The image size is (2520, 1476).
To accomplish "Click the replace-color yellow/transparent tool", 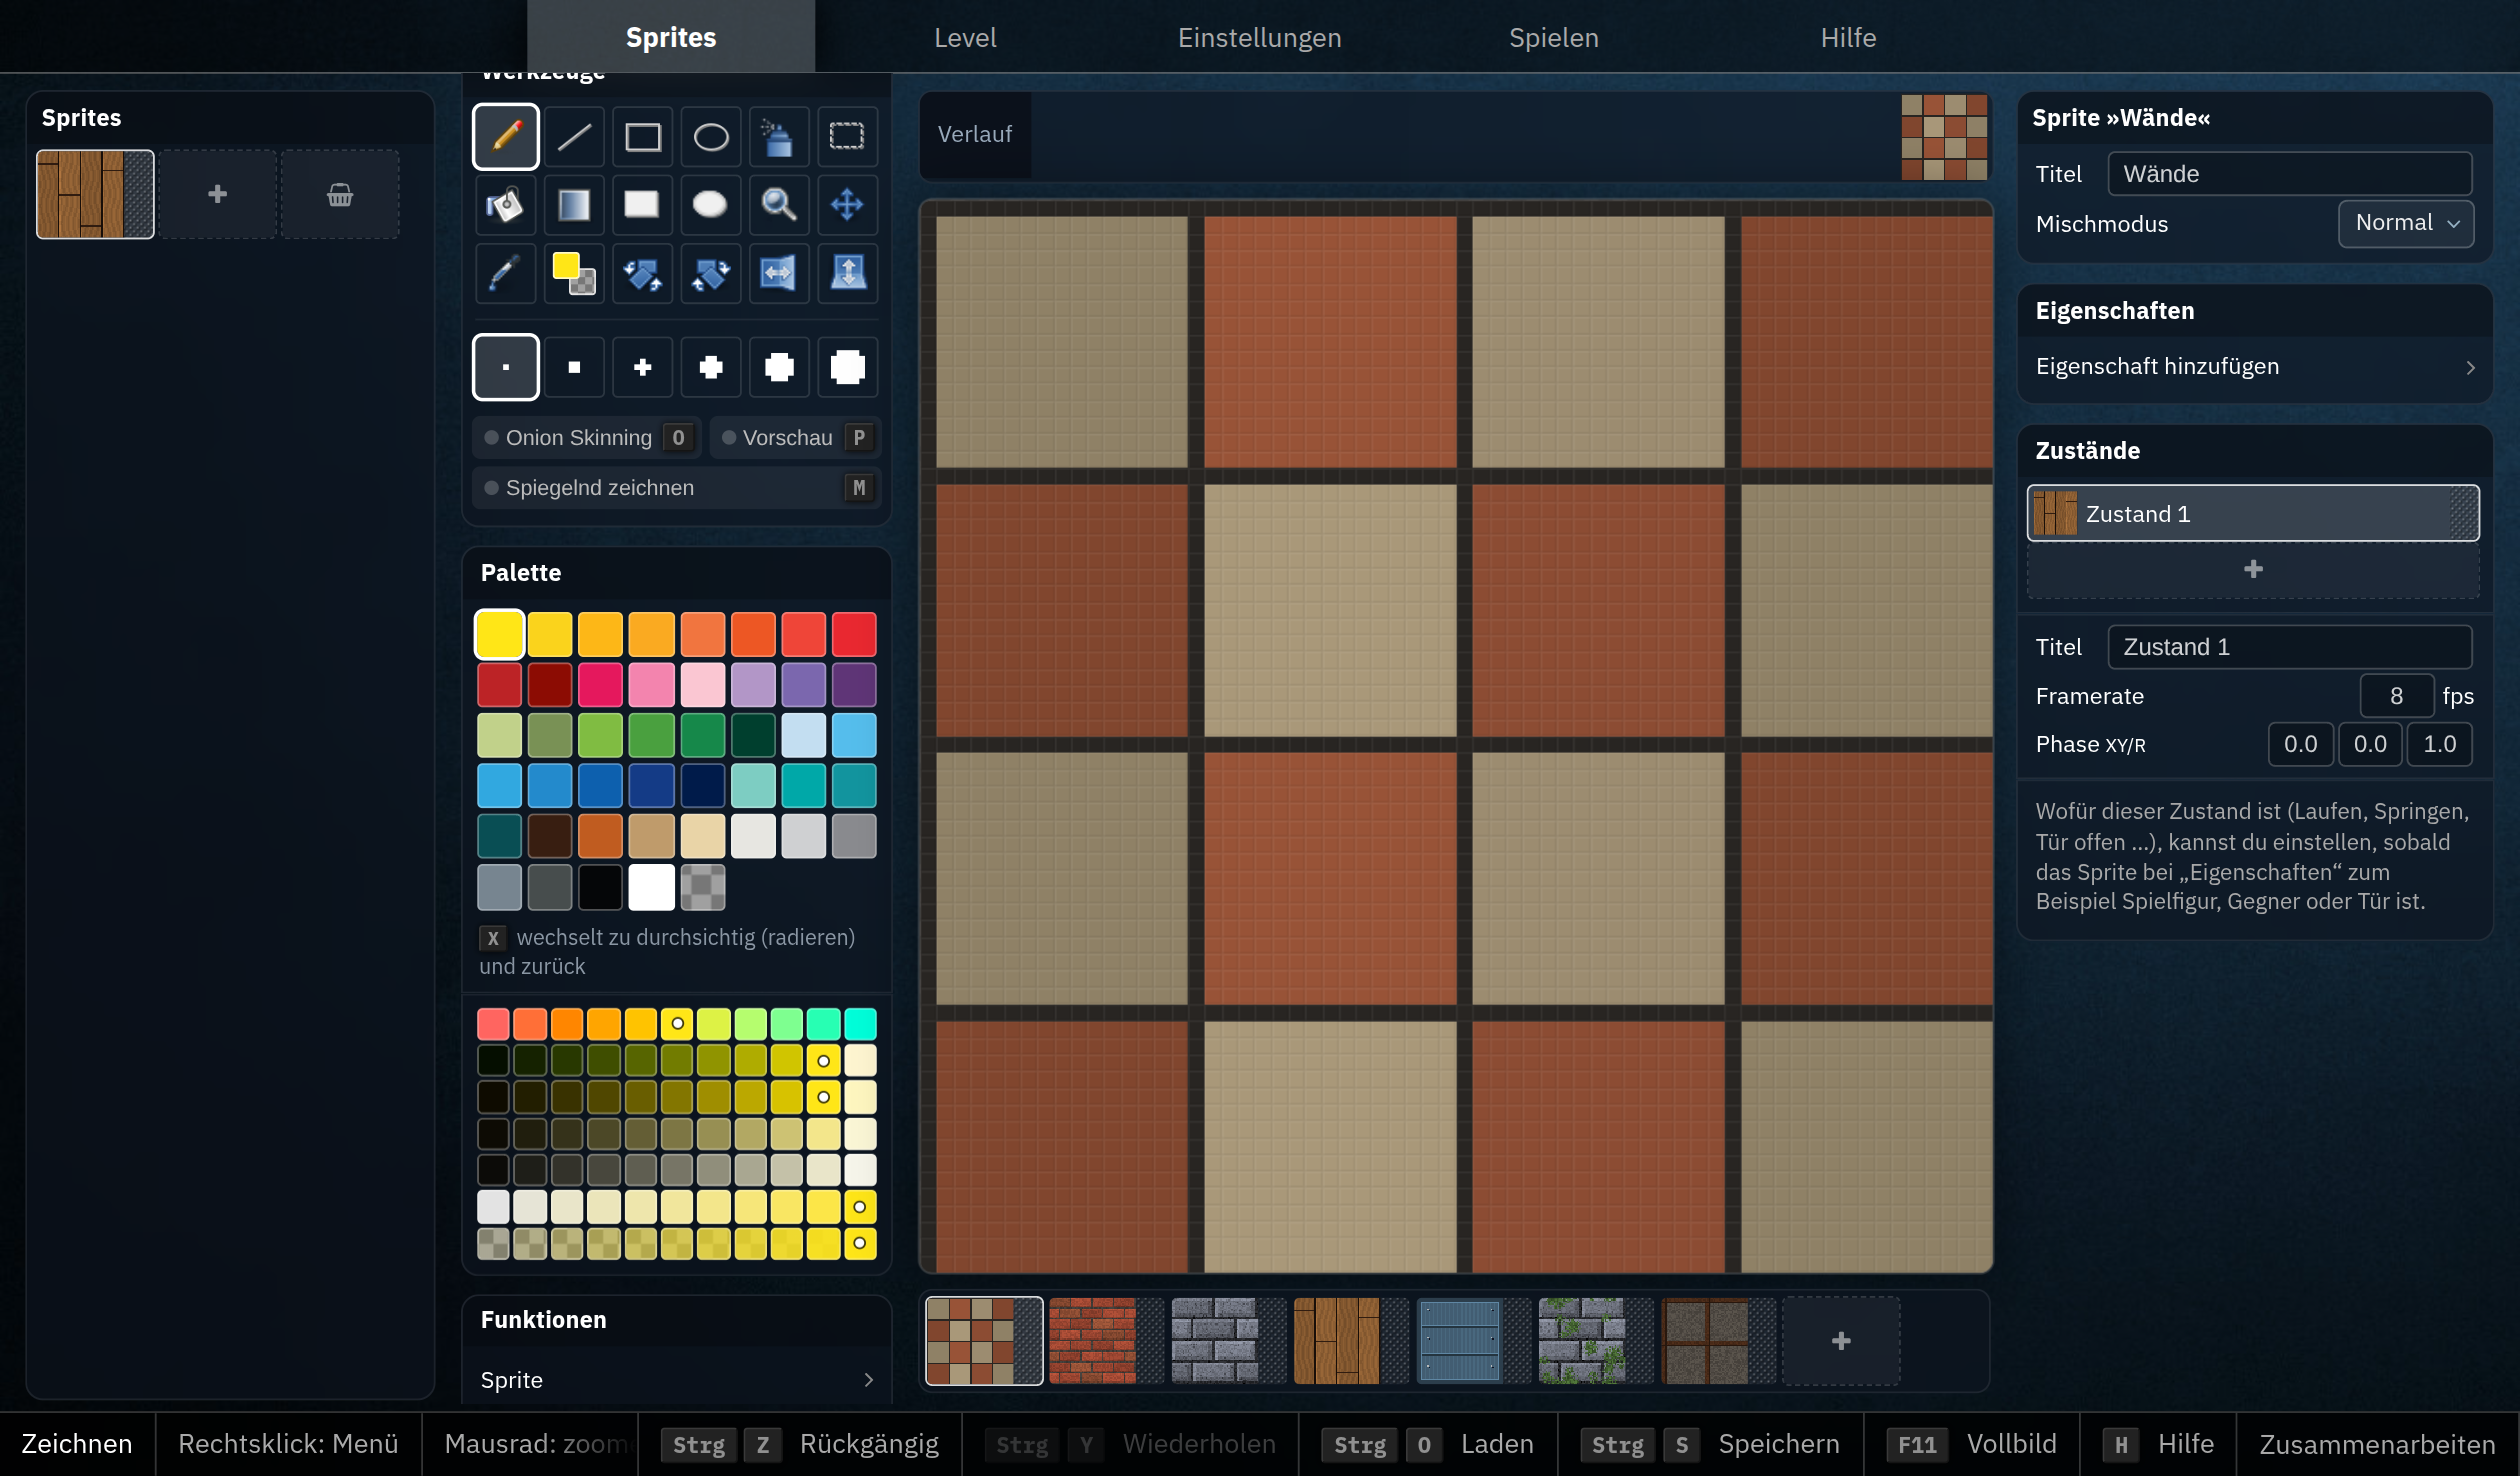I will pos(574,273).
